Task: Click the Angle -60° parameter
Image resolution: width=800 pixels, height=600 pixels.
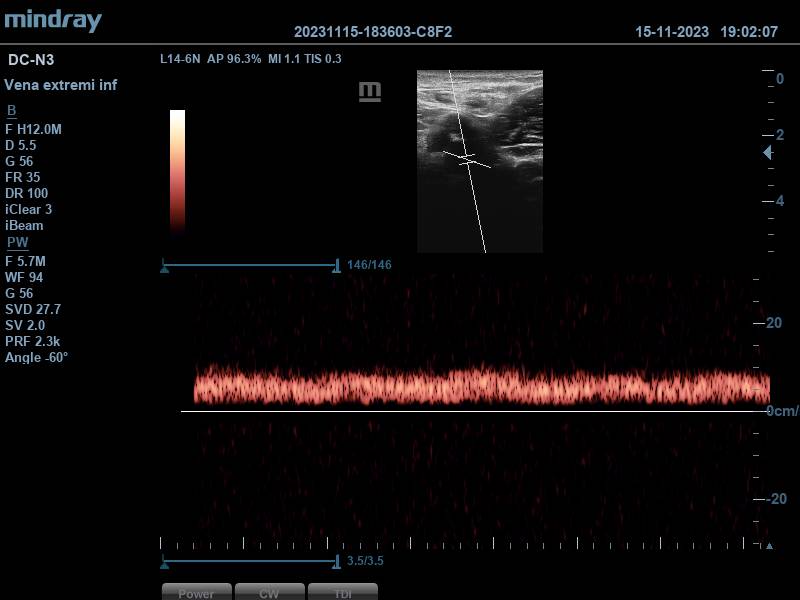Action: pos(37,357)
